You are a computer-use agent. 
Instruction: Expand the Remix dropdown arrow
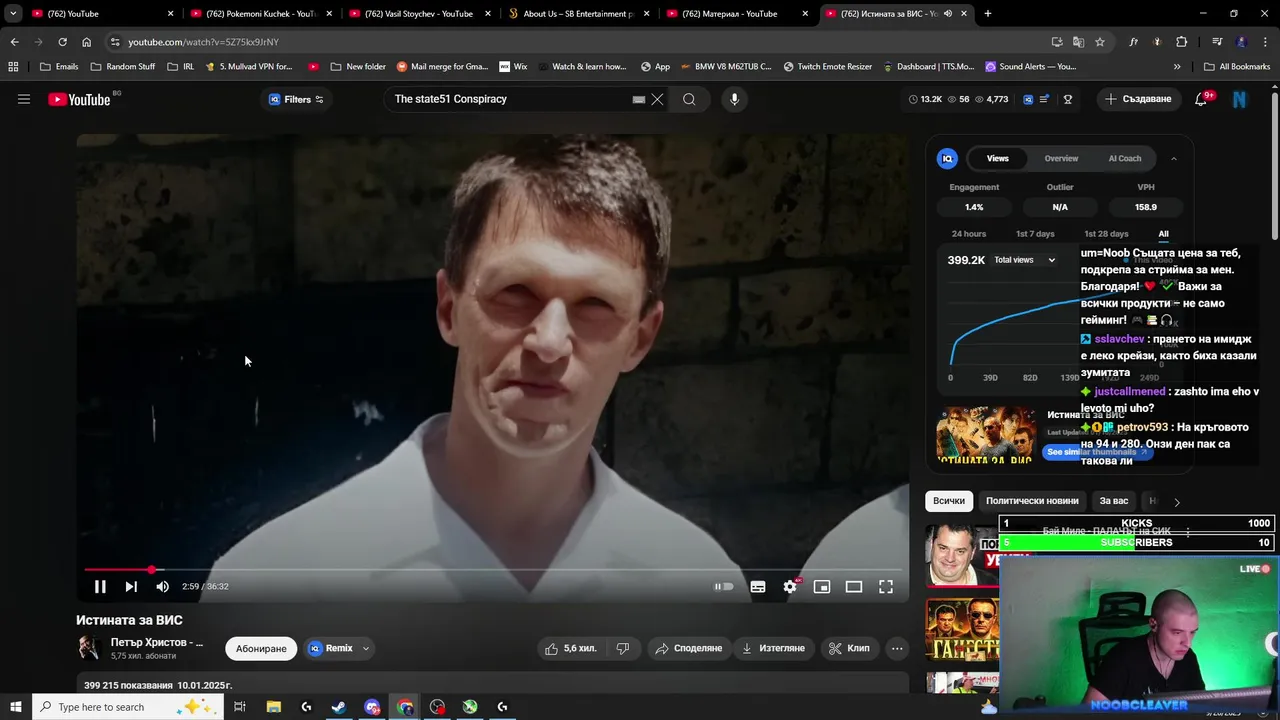366,648
